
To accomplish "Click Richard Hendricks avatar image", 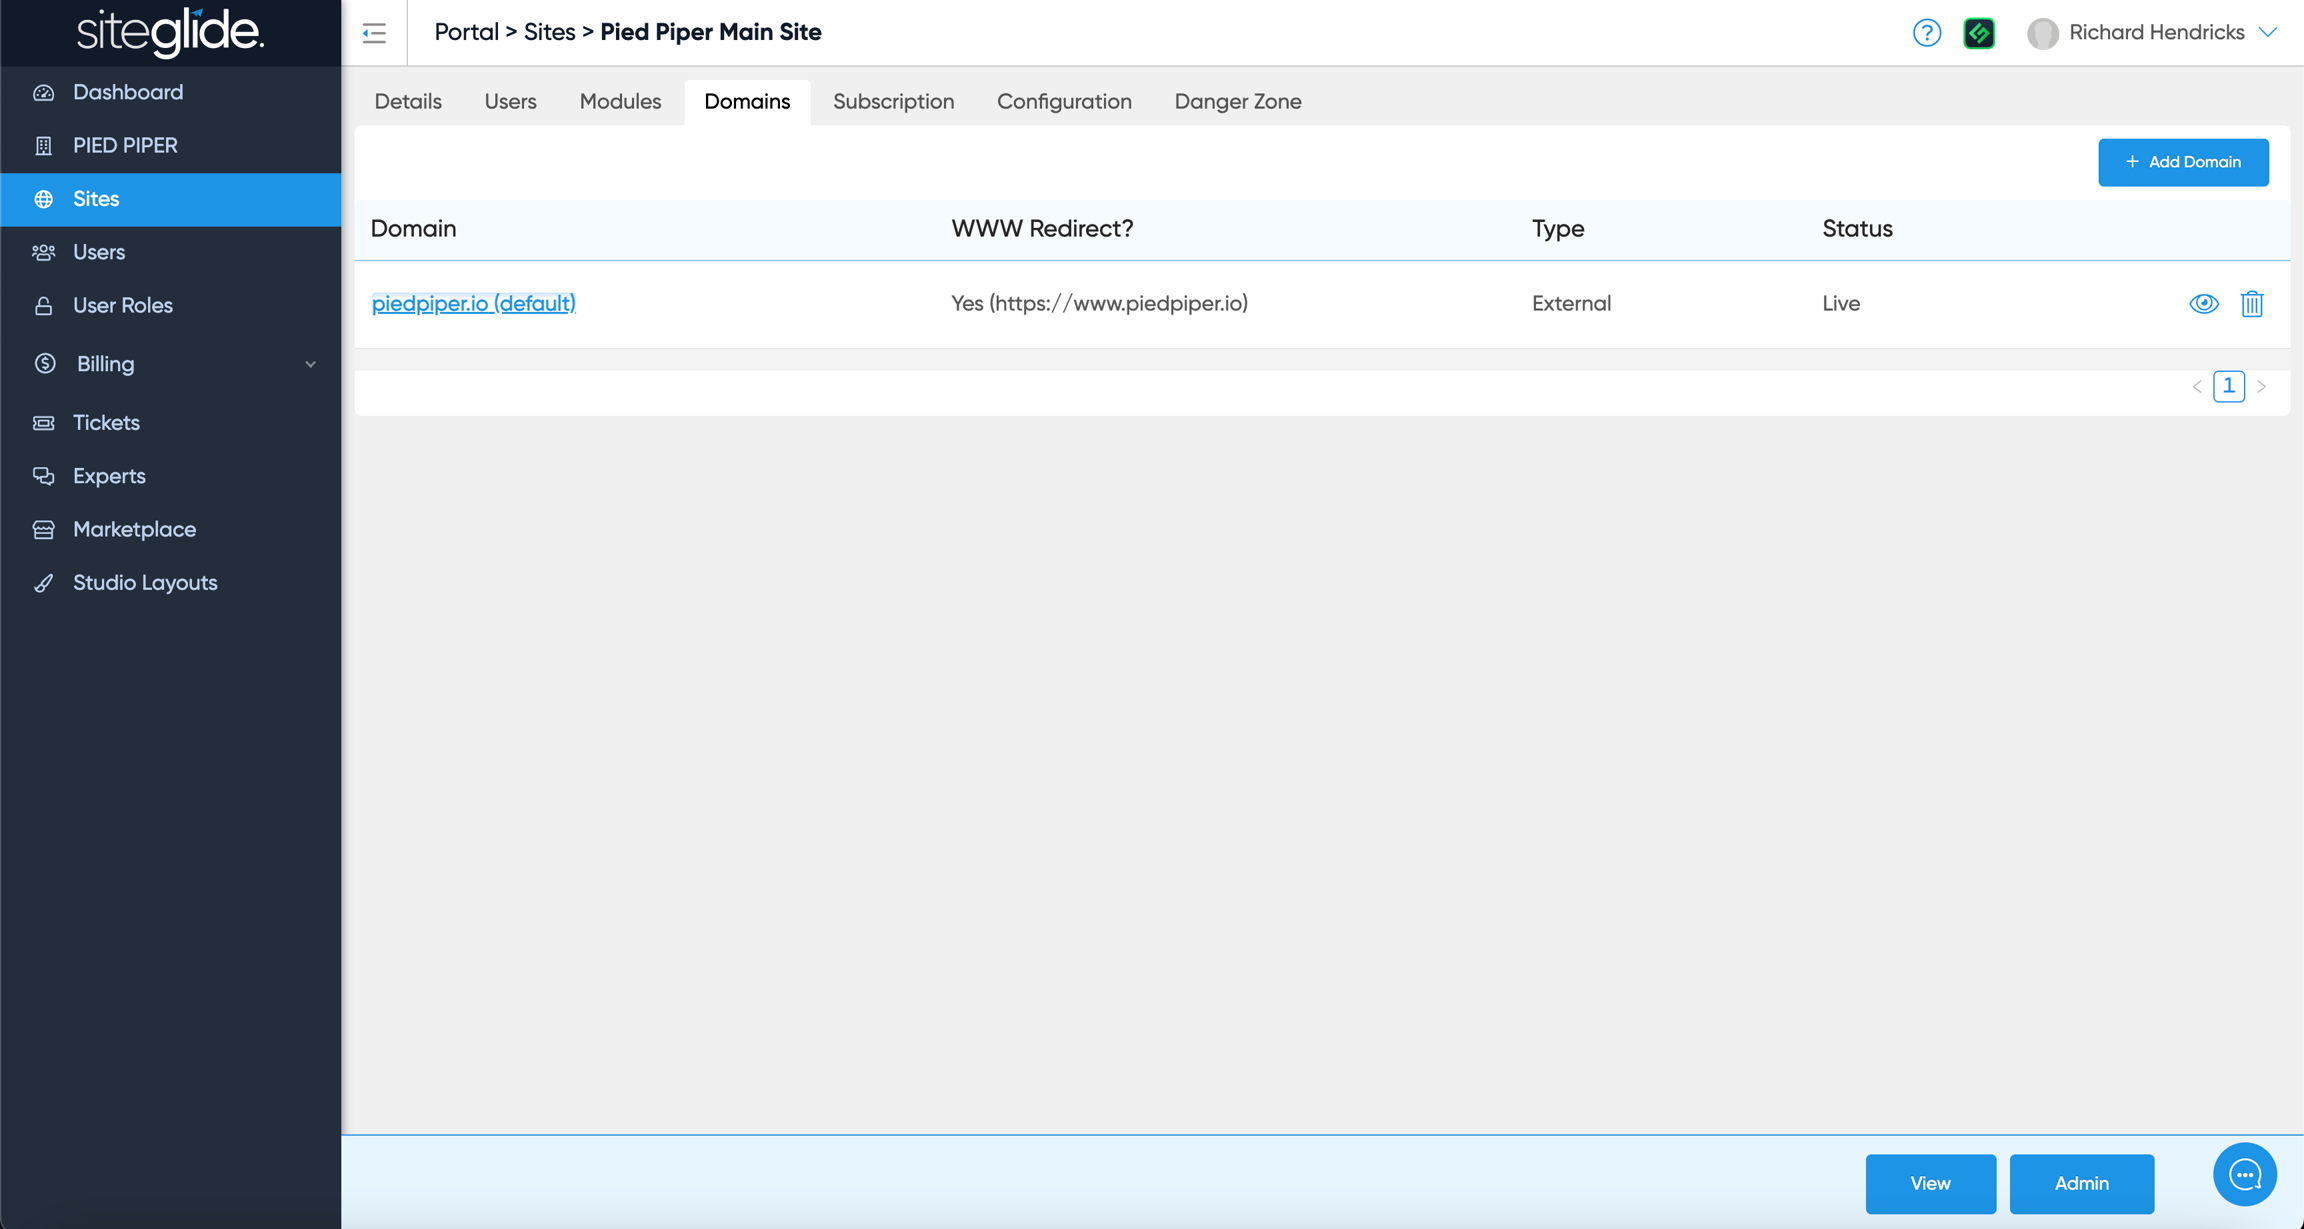I will [x=2043, y=33].
